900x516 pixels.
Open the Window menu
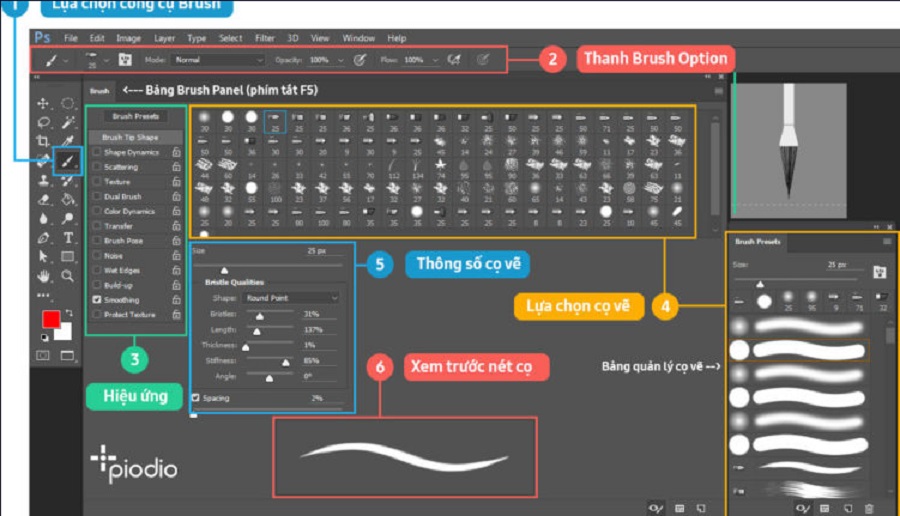[358, 38]
